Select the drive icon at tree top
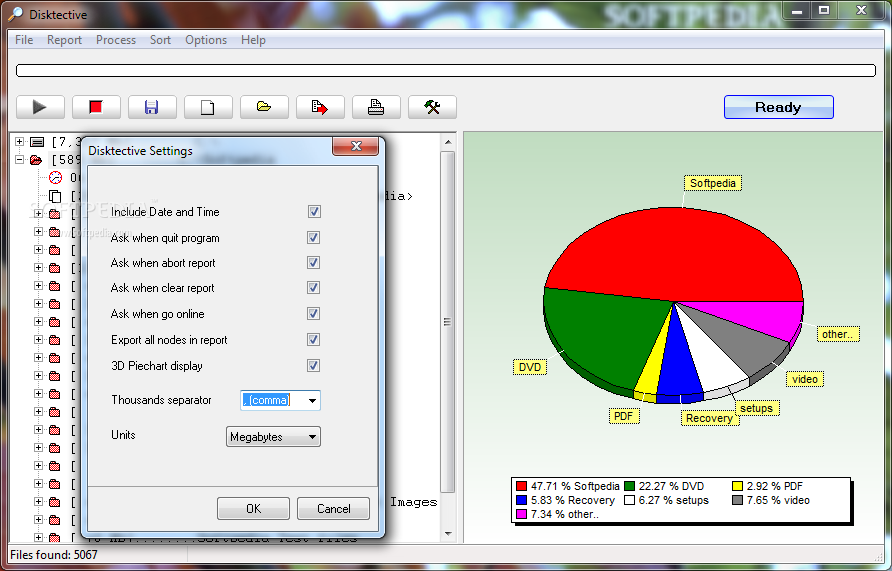Screen dimensions: 892x571 pos(37,142)
